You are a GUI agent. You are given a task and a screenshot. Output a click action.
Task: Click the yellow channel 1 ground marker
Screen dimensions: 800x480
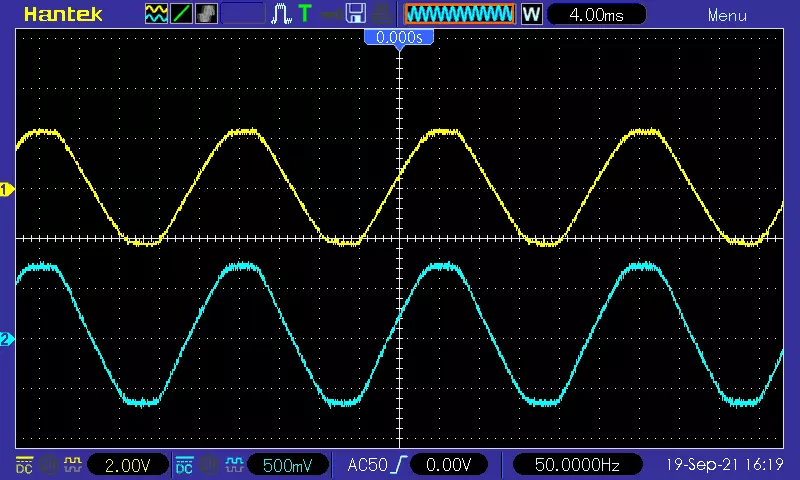coord(7,190)
